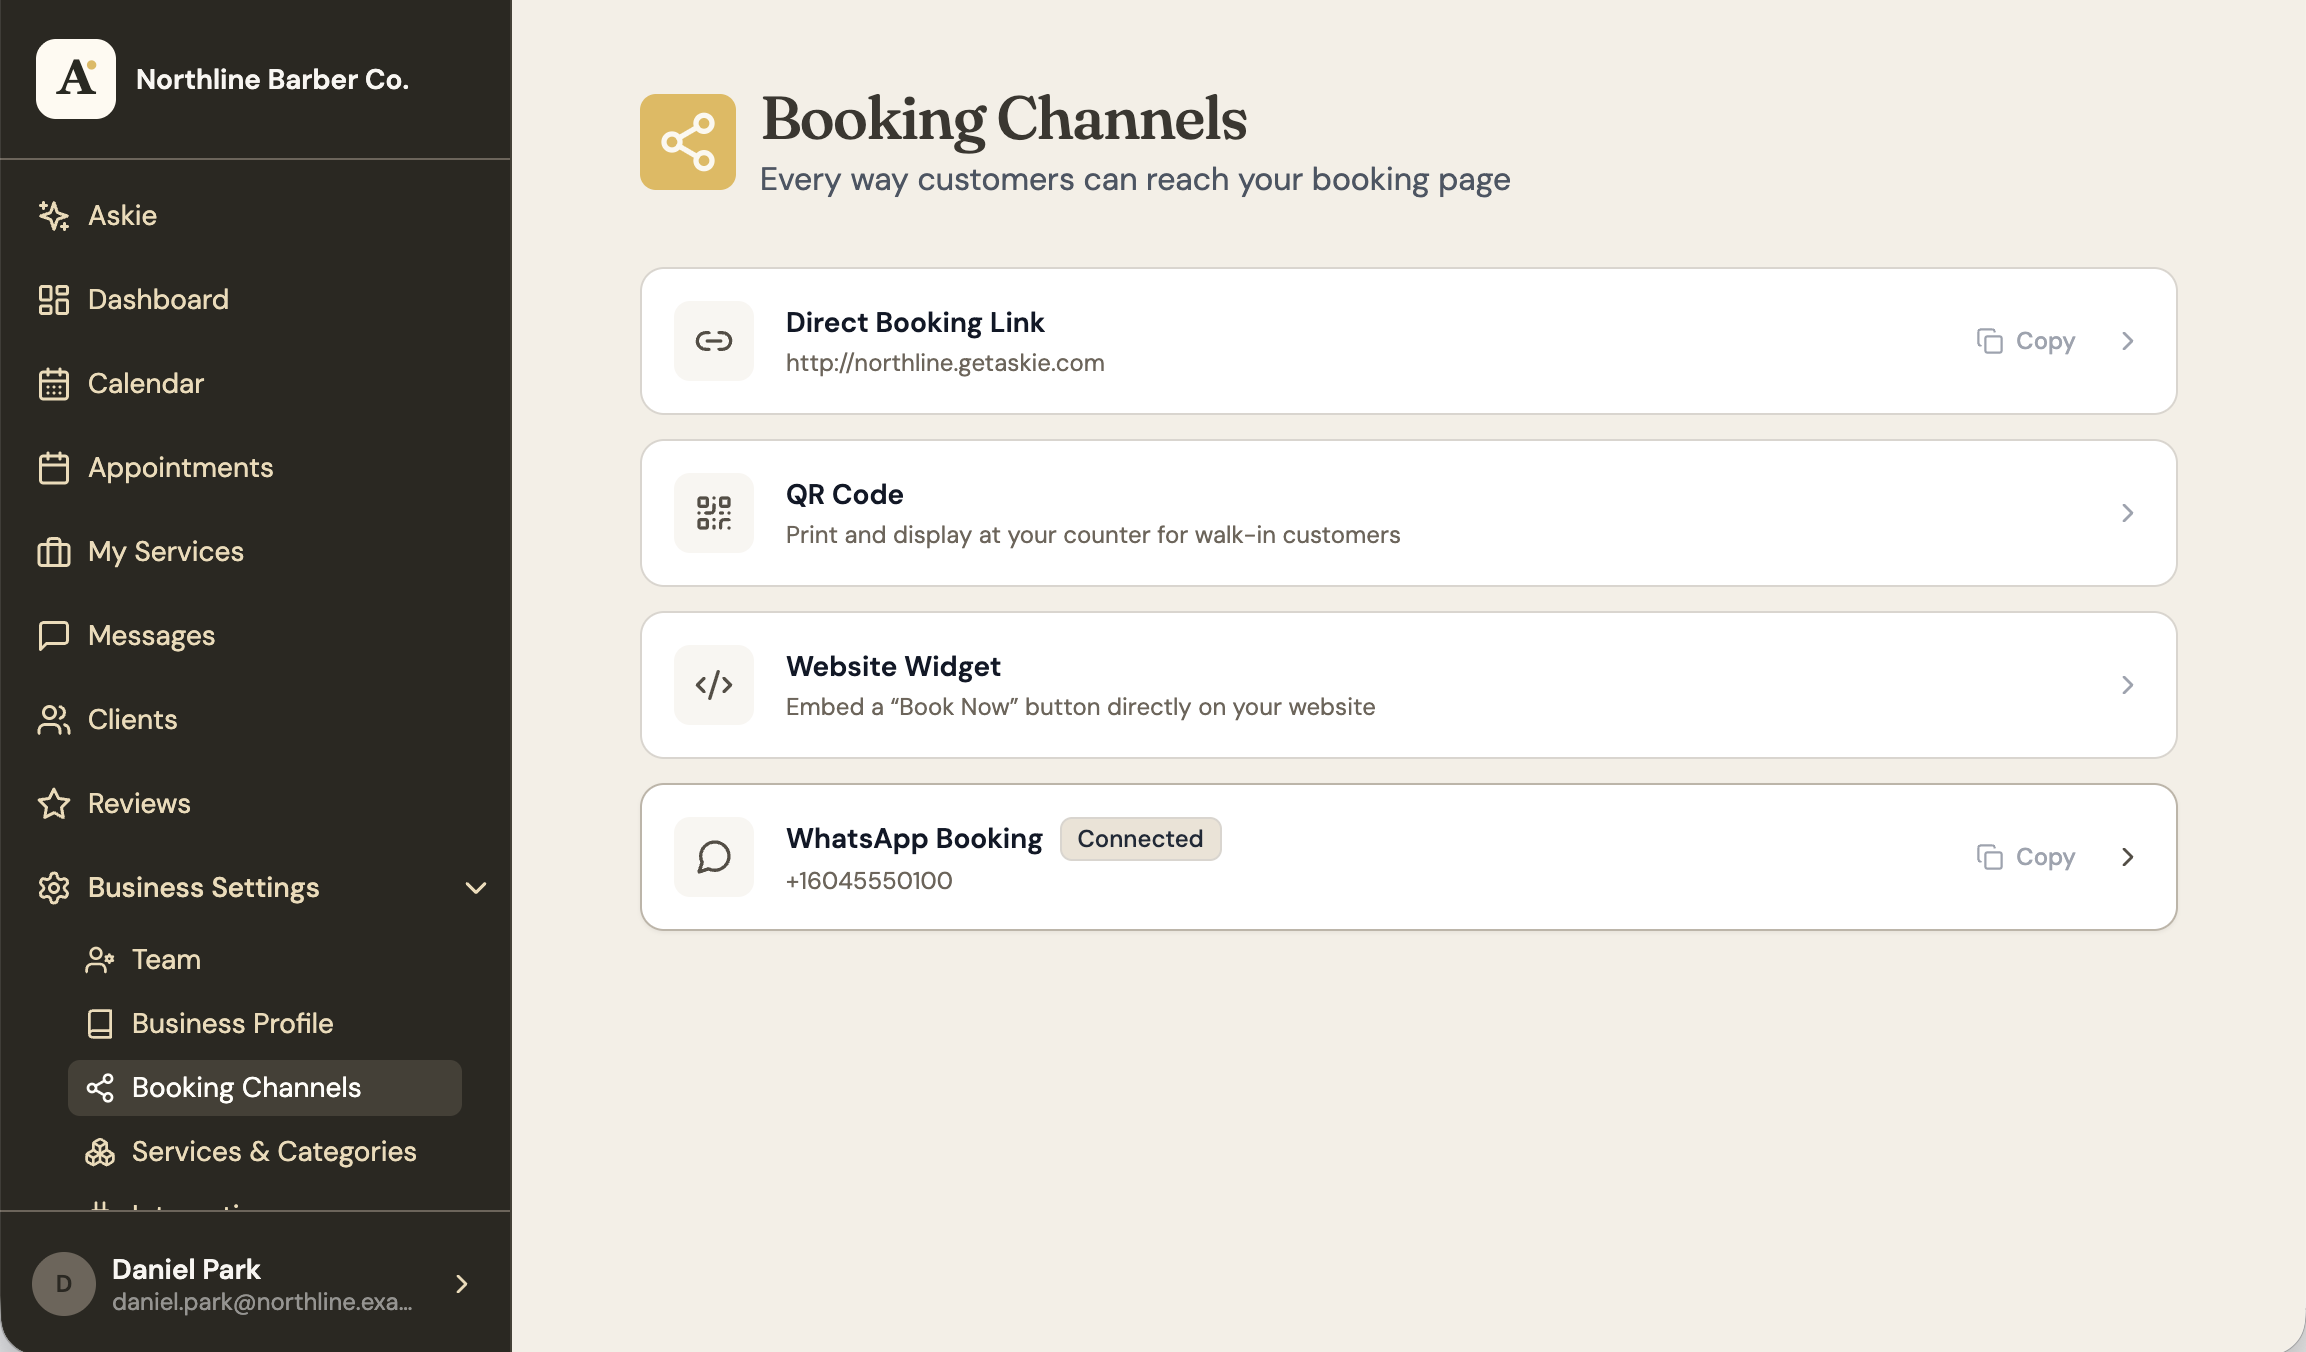Image resolution: width=2306 pixels, height=1352 pixels.
Task: Click the Team user icon
Action: tap(100, 959)
